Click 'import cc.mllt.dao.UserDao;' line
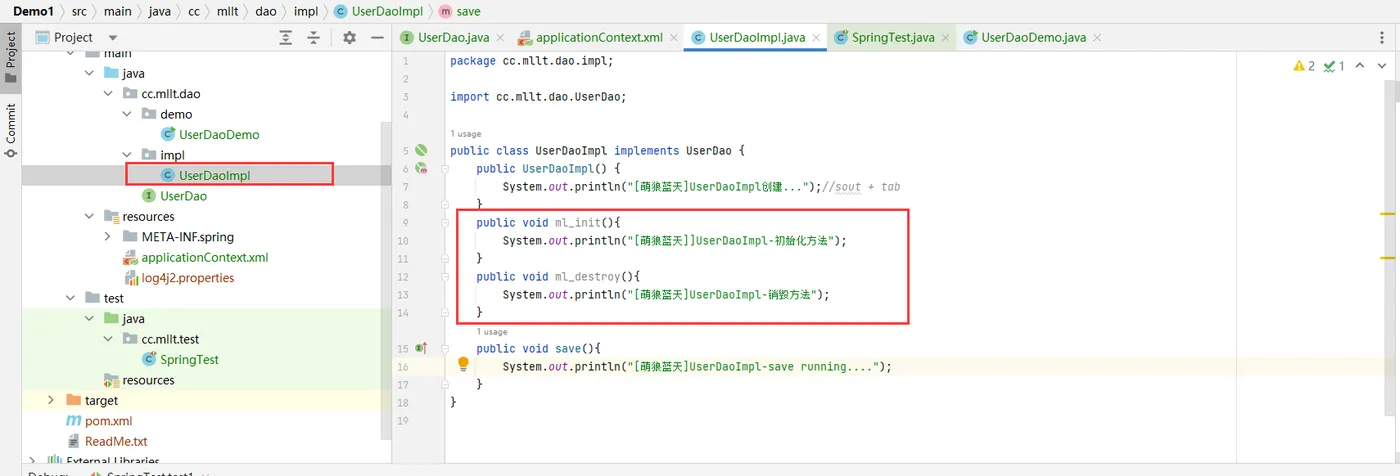 point(538,97)
